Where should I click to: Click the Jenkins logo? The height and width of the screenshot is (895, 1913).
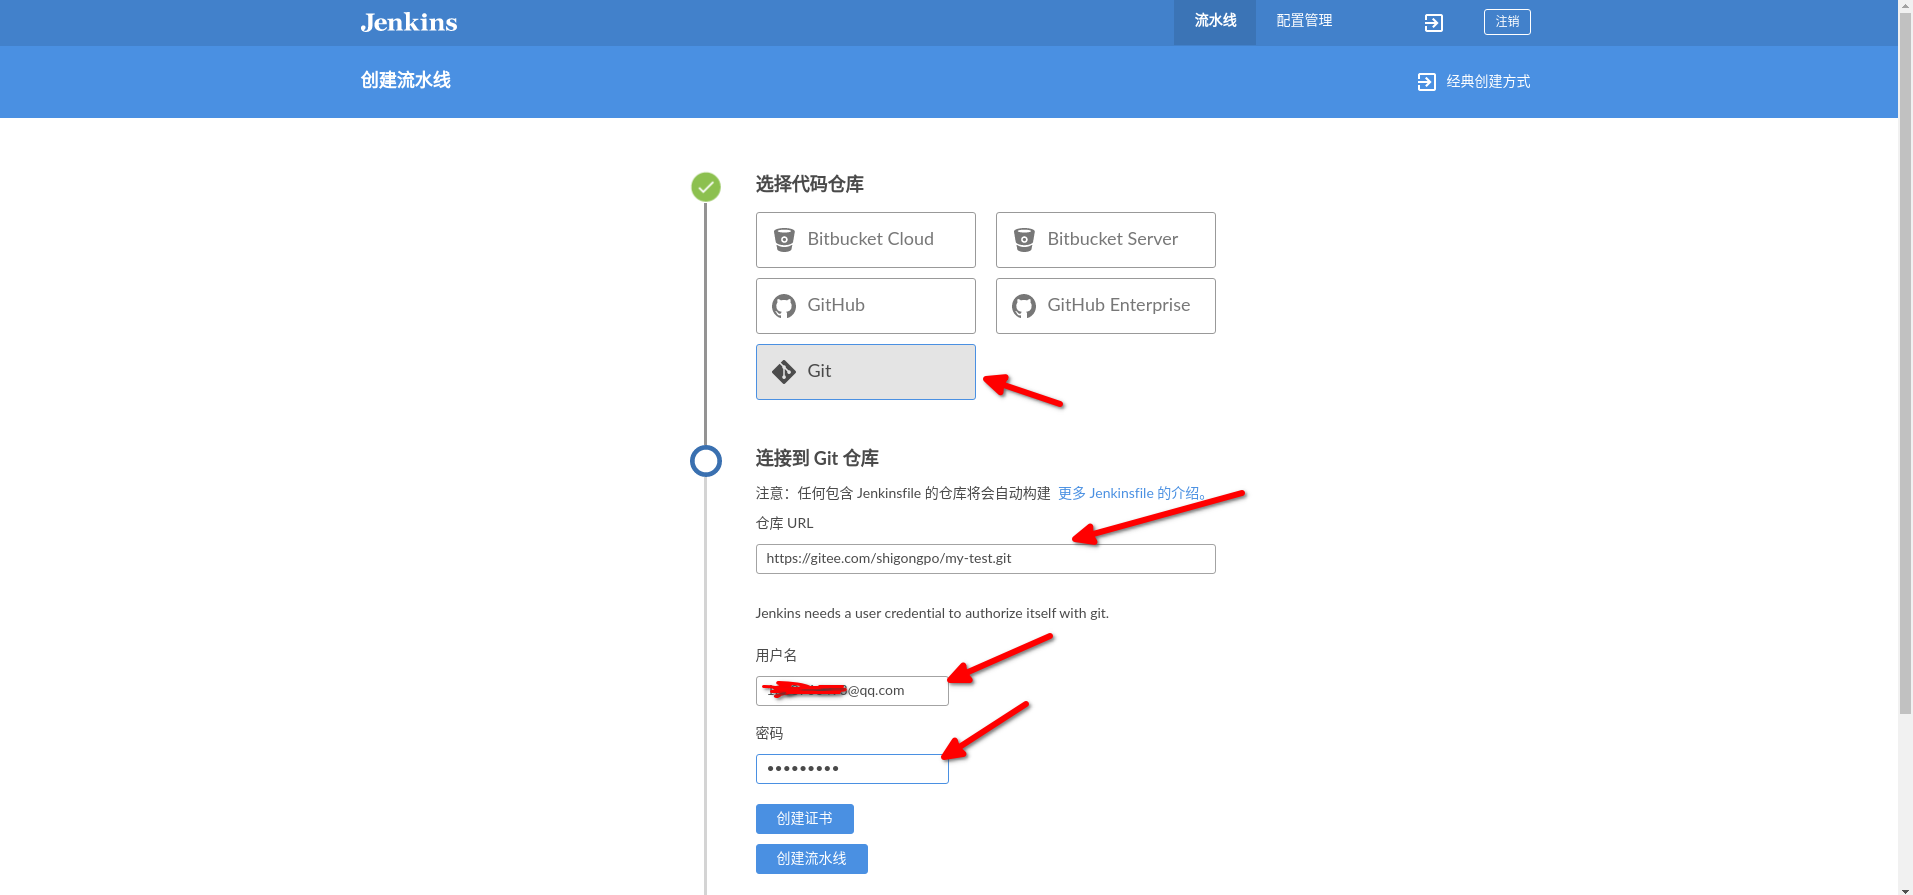(x=408, y=22)
